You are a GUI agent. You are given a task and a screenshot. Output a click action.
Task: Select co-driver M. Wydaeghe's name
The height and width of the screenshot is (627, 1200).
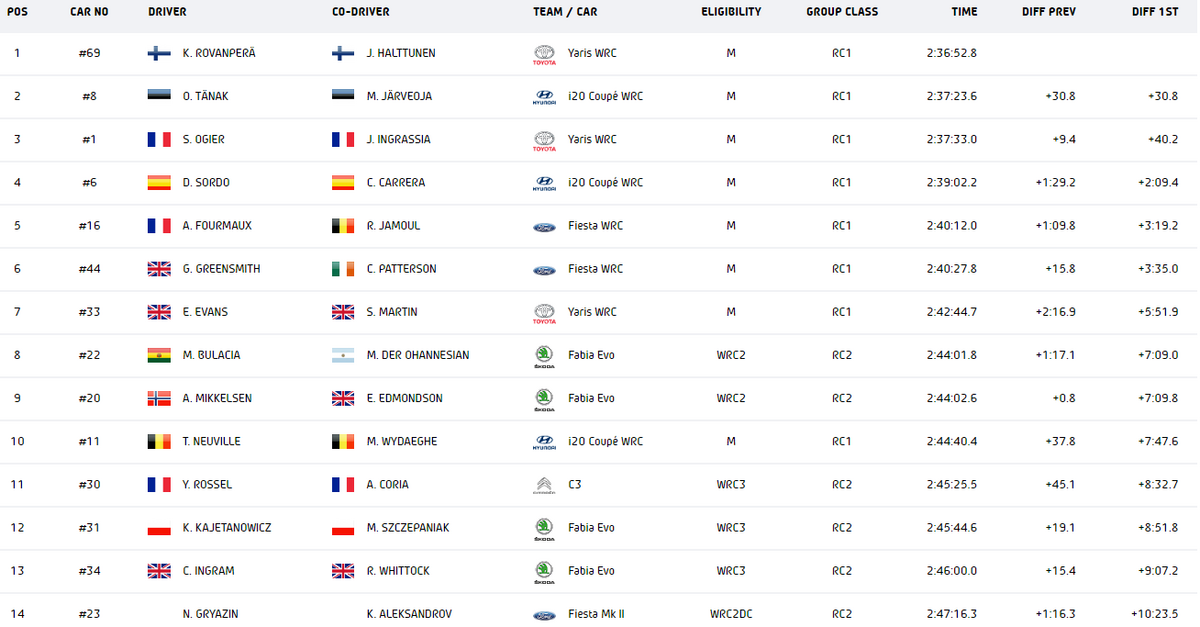point(399,441)
